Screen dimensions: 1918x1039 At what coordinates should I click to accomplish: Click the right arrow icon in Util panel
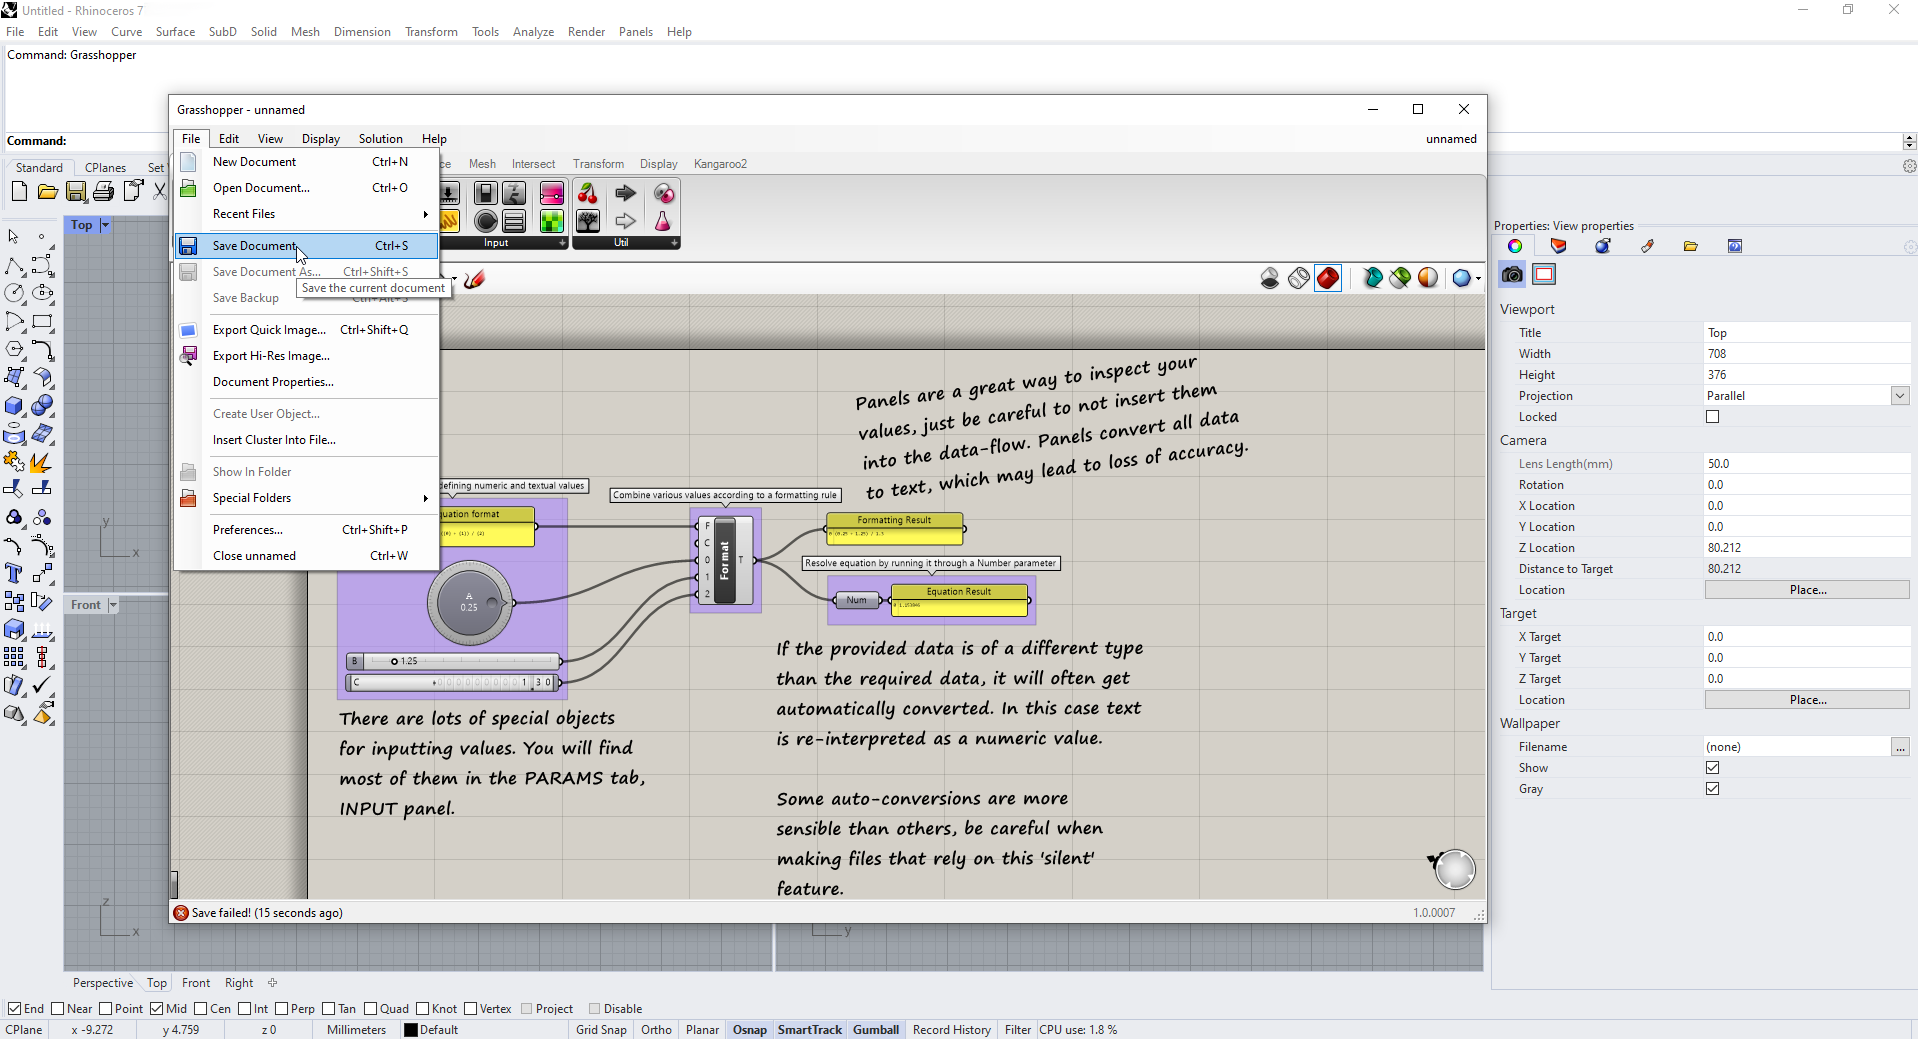[625, 194]
